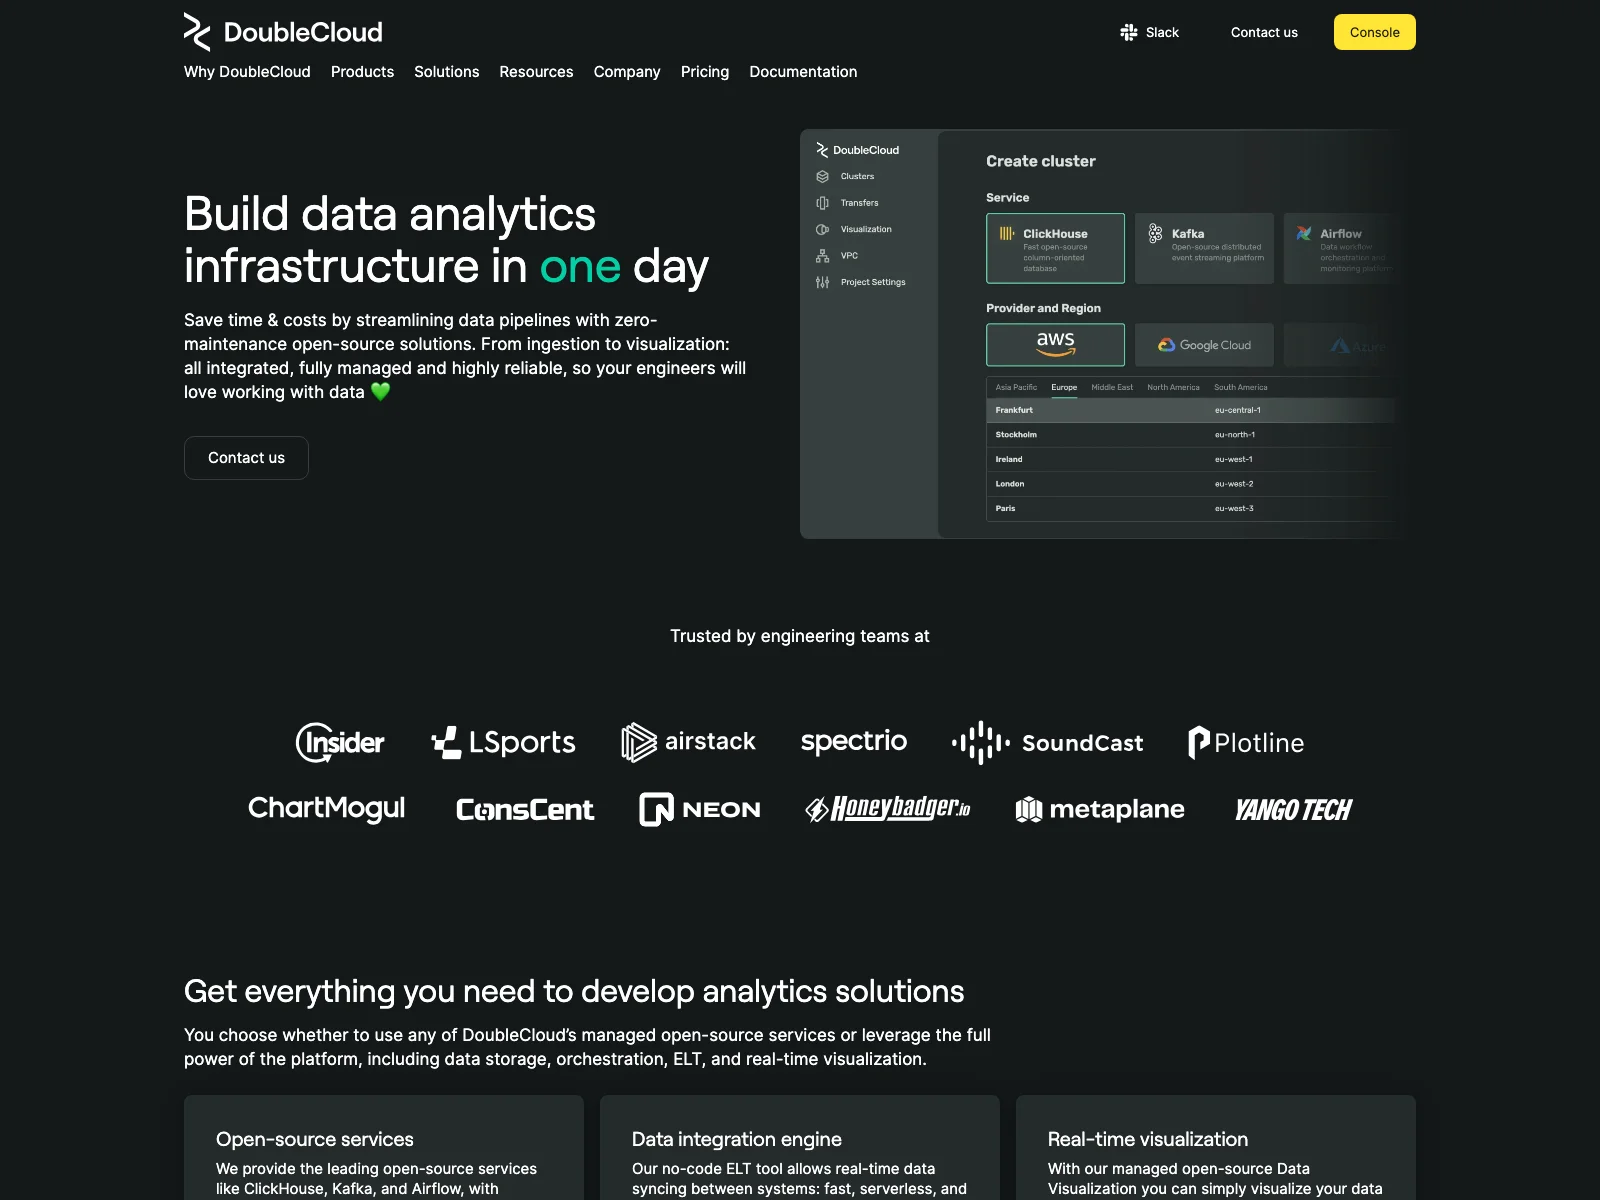Click the Project Settings sliders icon
Screen dimensions: 1600x1200
tap(822, 282)
